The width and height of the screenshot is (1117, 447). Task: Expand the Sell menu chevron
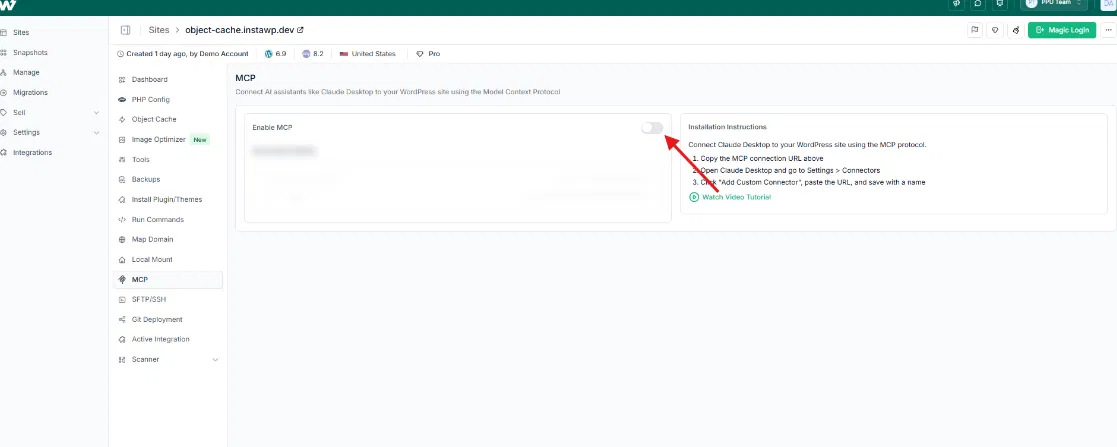click(x=96, y=113)
